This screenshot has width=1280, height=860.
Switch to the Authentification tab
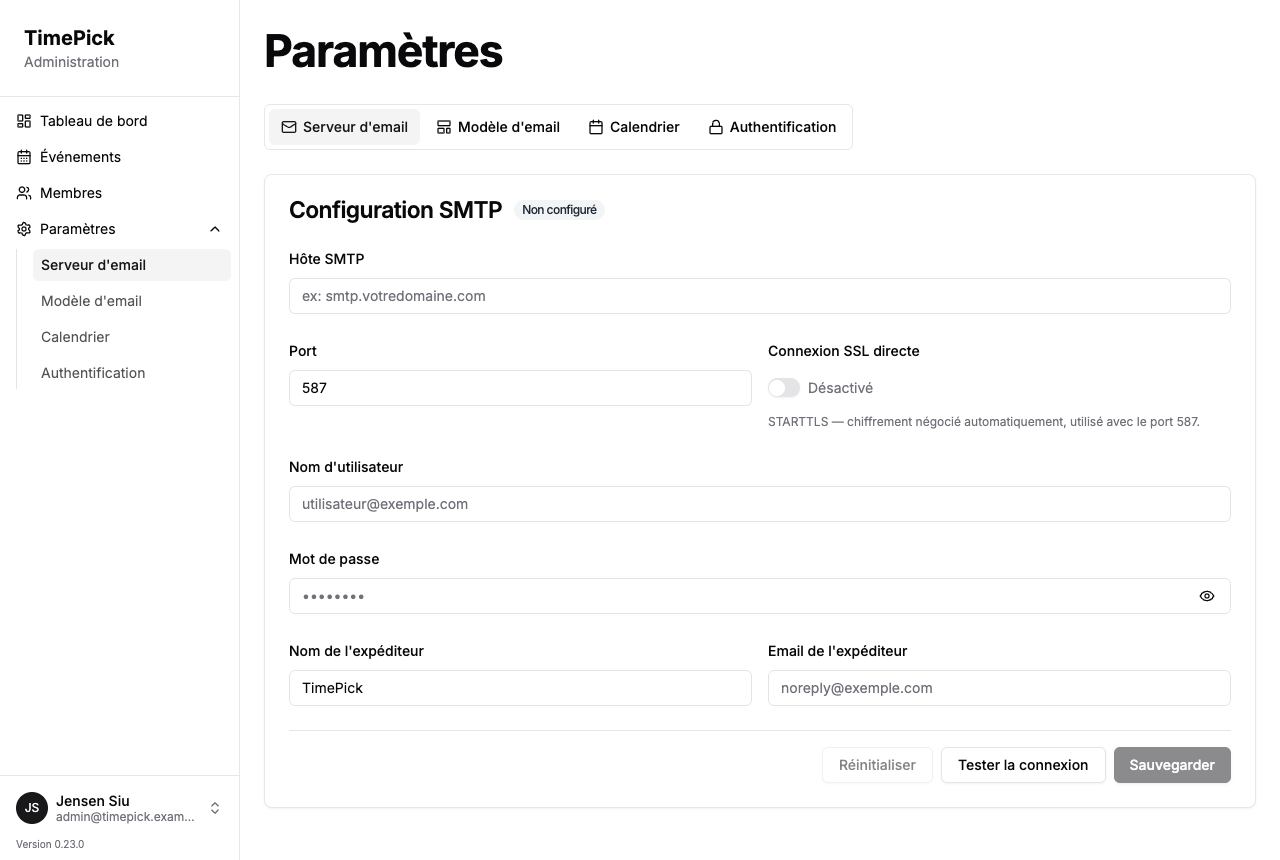772,127
